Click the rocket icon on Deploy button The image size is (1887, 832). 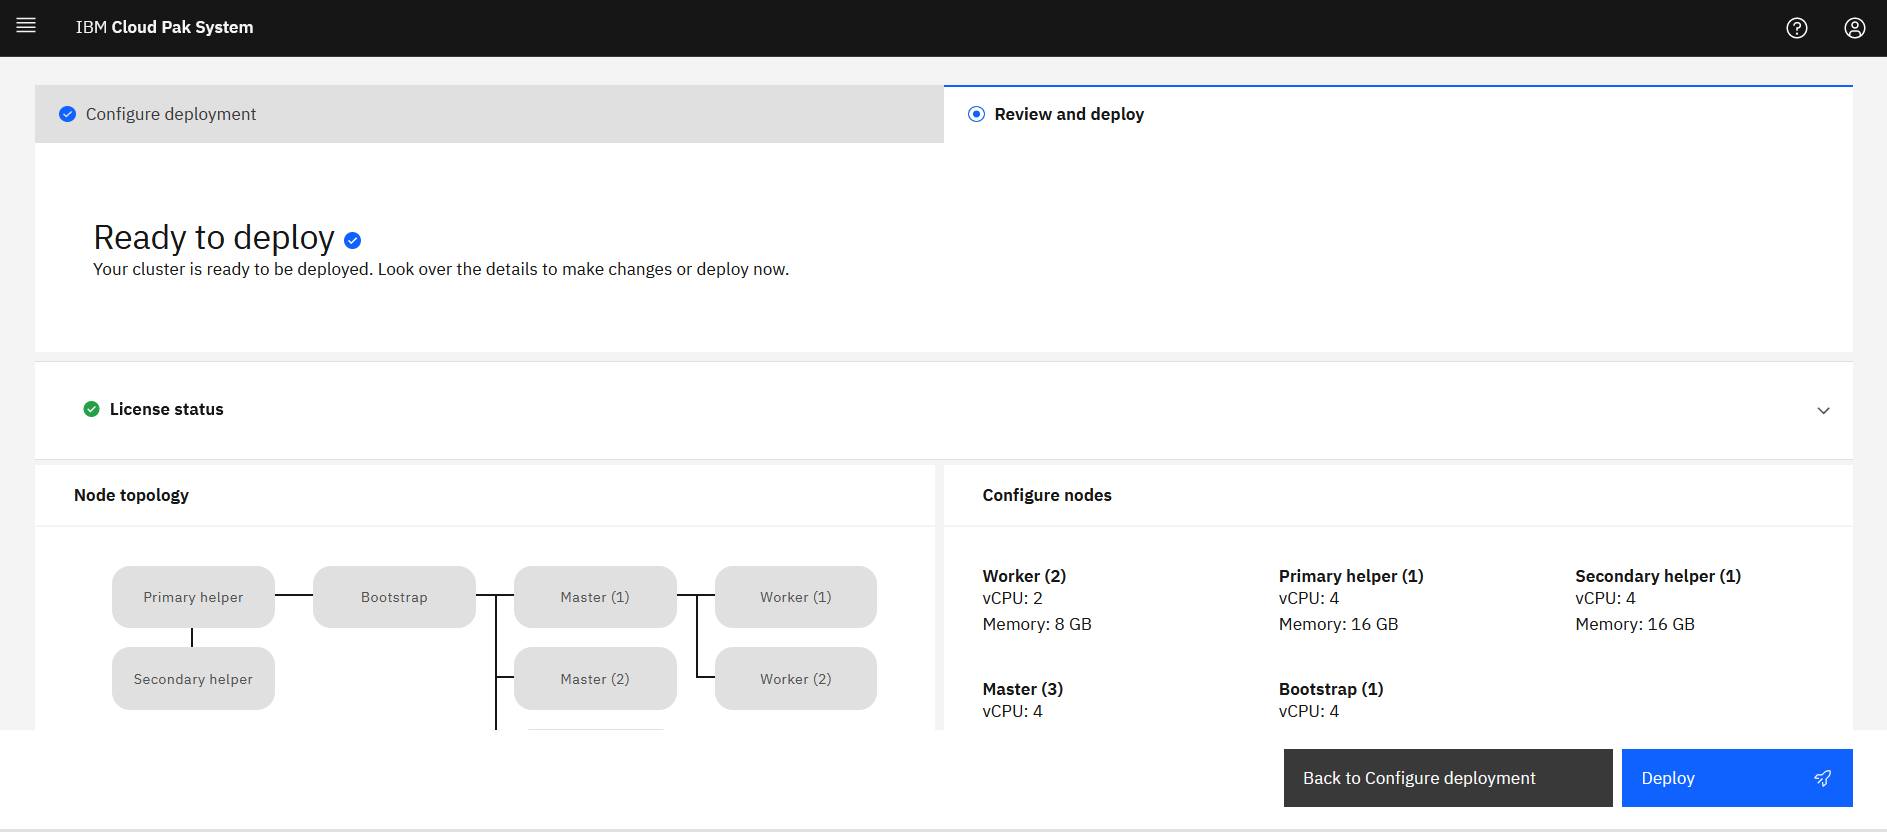tap(1823, 778)
